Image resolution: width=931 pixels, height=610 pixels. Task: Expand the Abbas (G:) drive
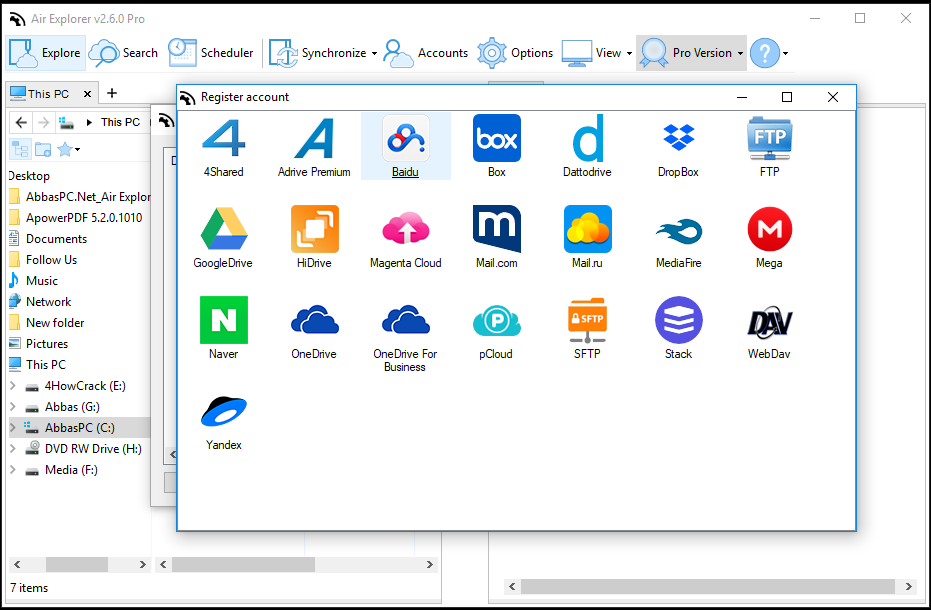pos(13,406)
